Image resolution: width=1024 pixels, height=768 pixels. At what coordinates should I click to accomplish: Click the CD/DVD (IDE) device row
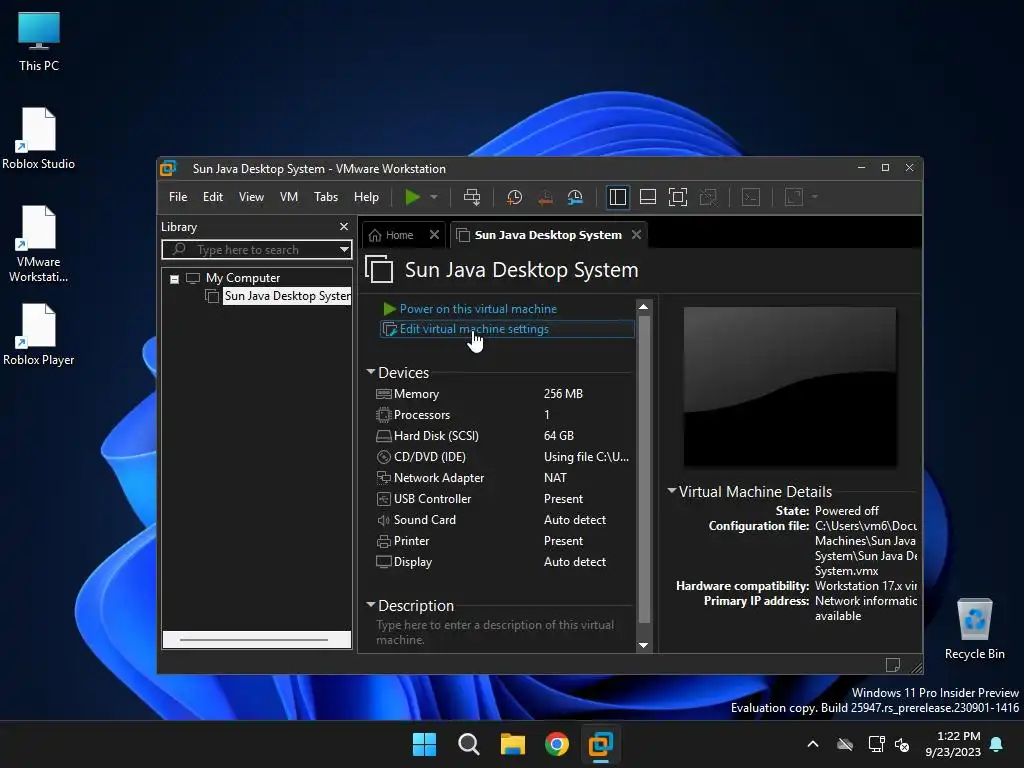503,457
